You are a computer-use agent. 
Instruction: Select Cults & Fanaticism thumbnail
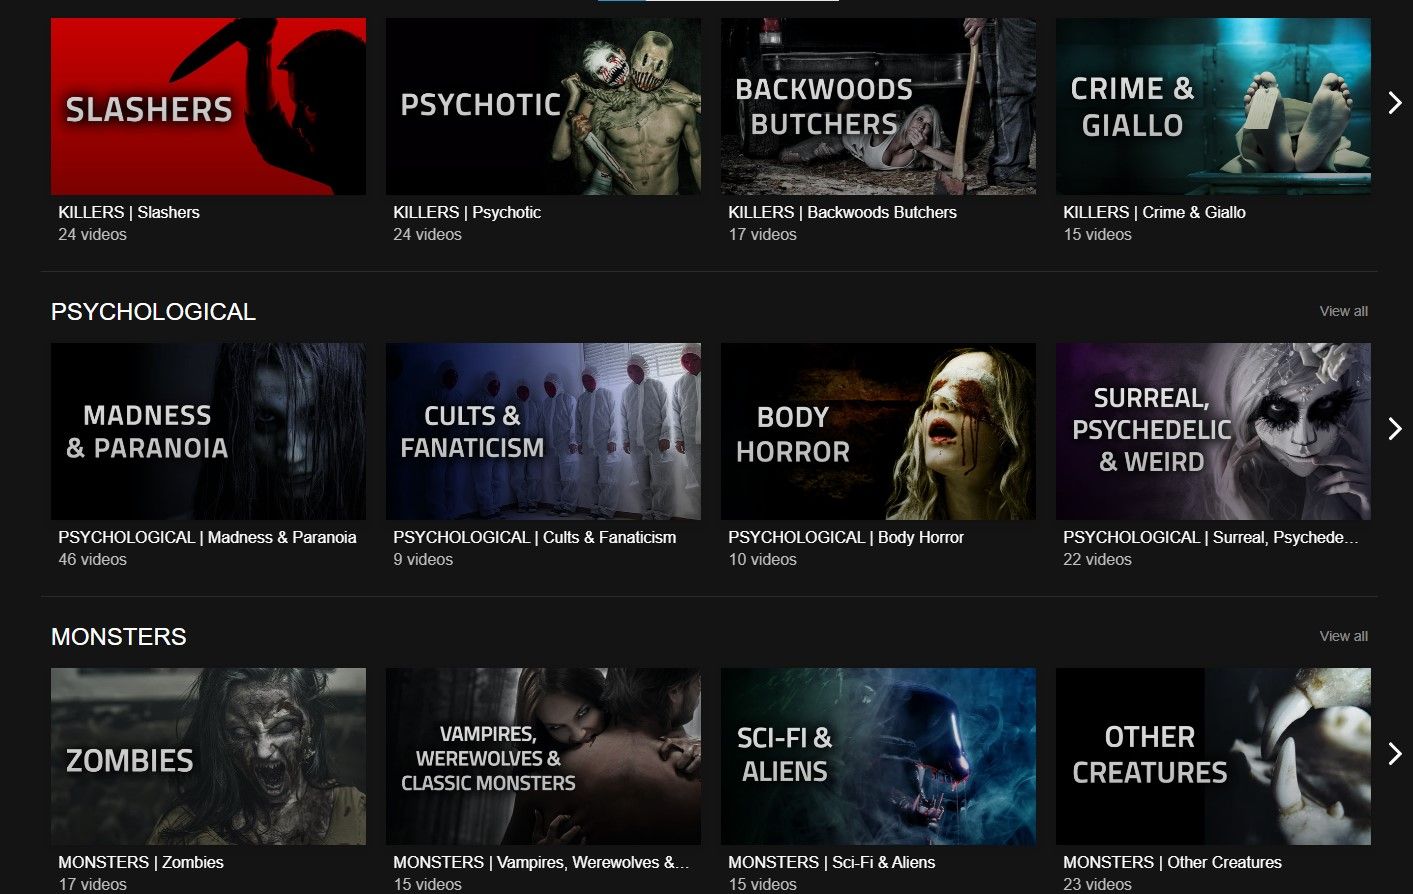(x=543, y=431)
